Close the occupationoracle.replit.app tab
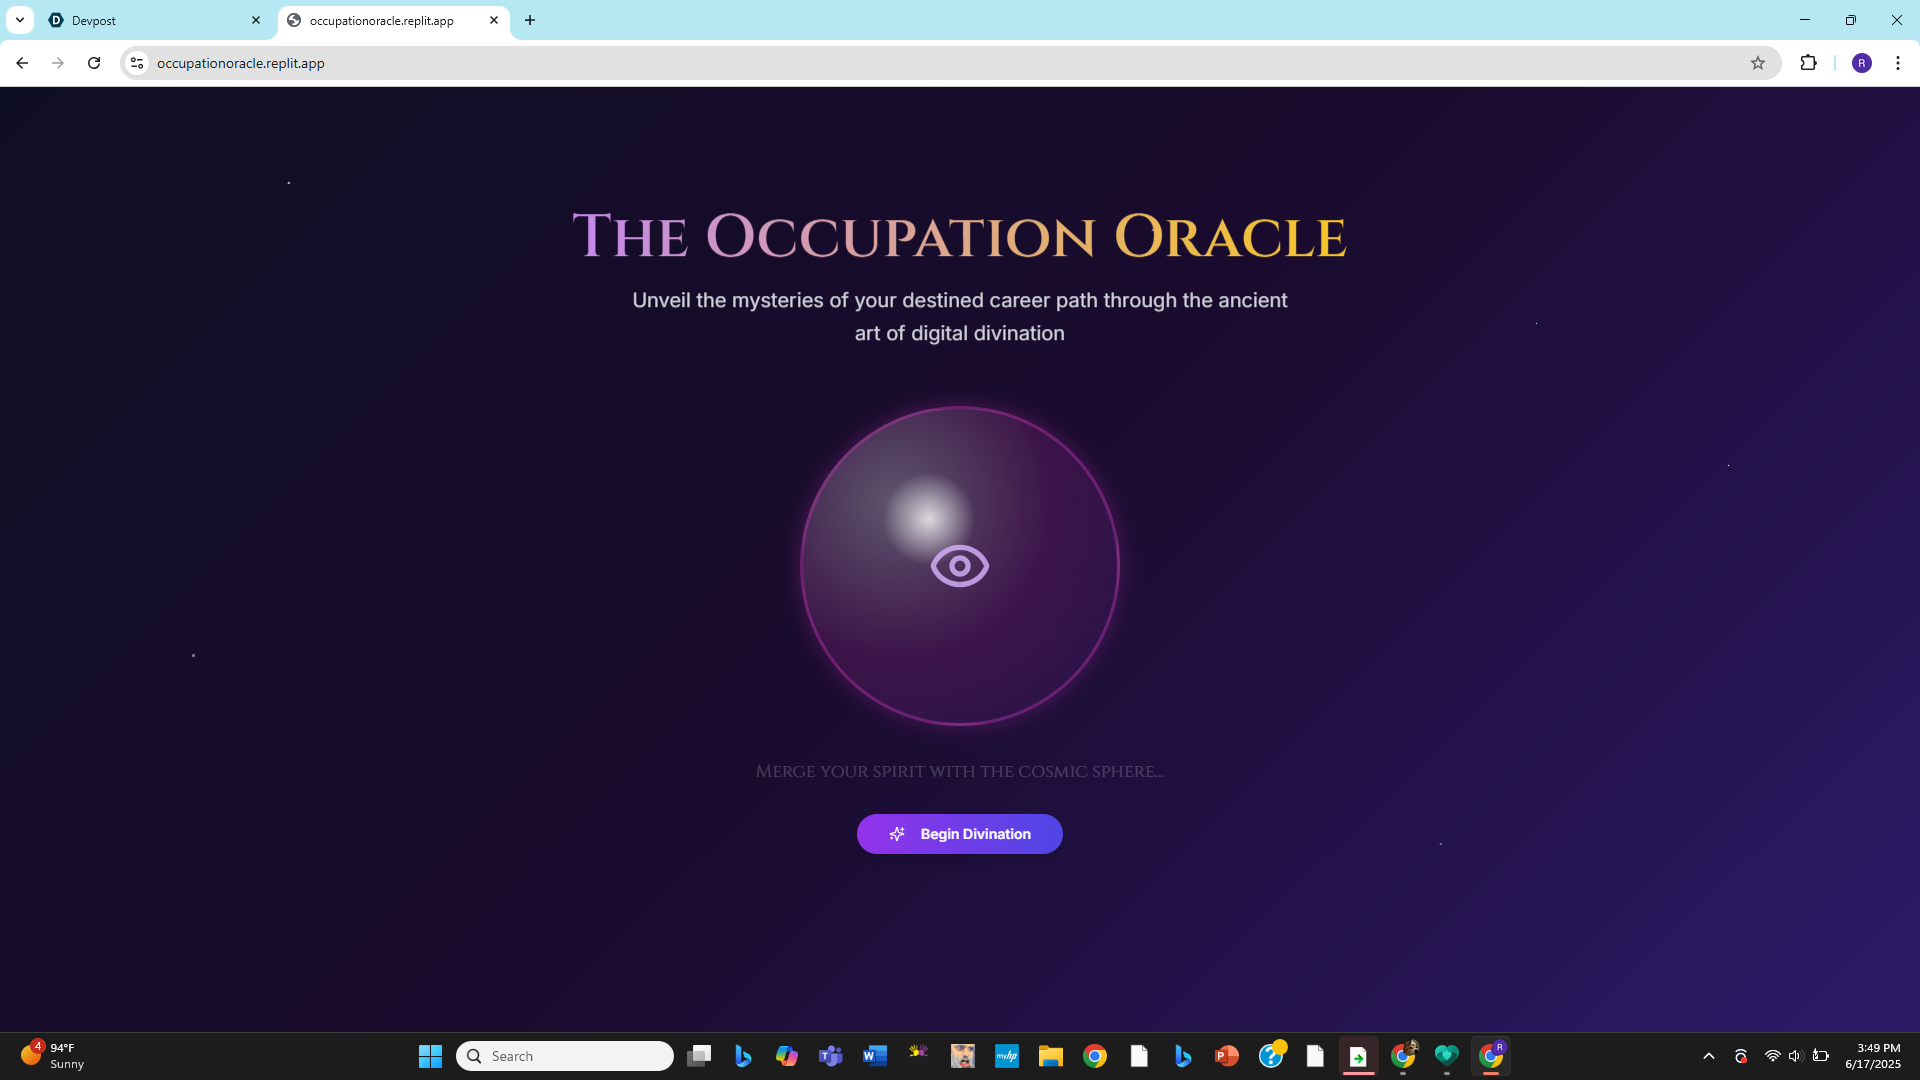 click(494, 20)
